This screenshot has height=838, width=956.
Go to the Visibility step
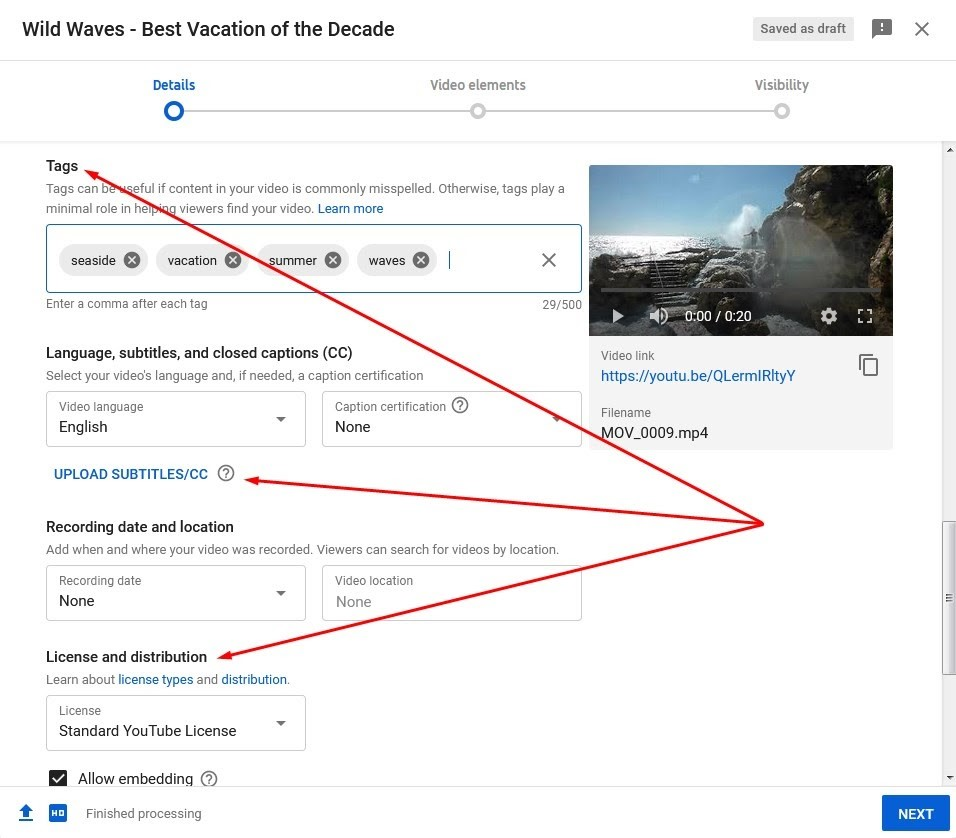click(782, 98)
